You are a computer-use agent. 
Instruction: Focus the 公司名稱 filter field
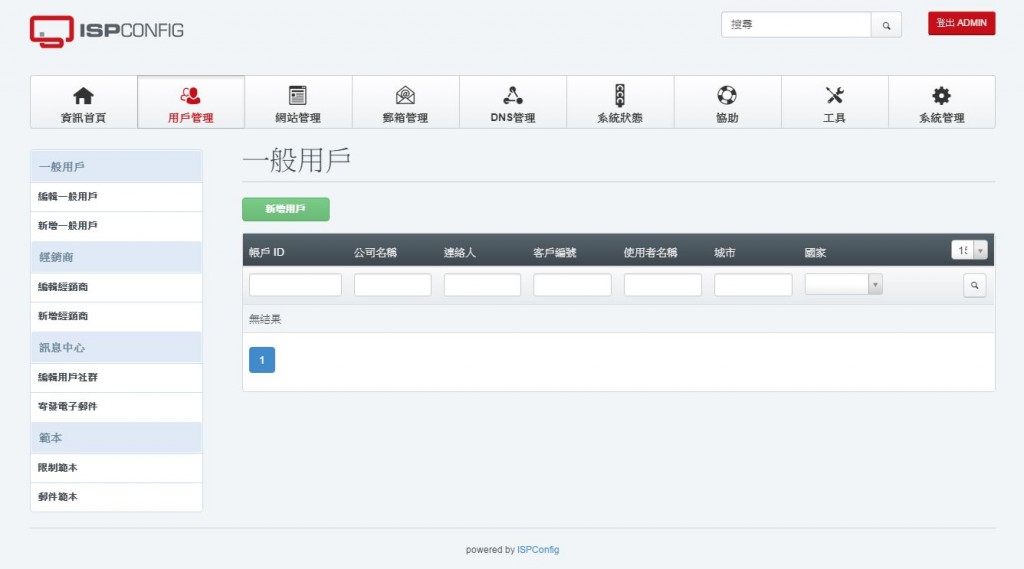pyautogui.click(x=392, y=285)
